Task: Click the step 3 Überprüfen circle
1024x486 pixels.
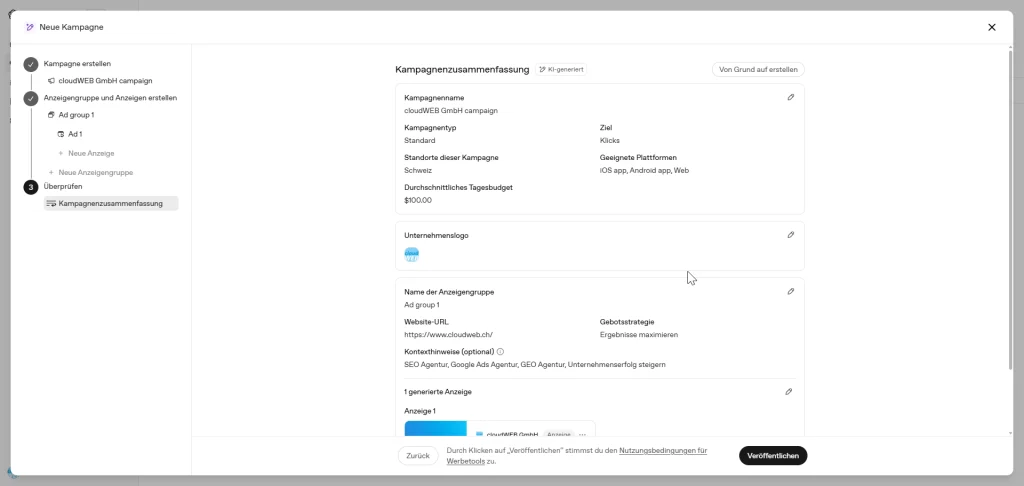Action: tap(31, 187)
